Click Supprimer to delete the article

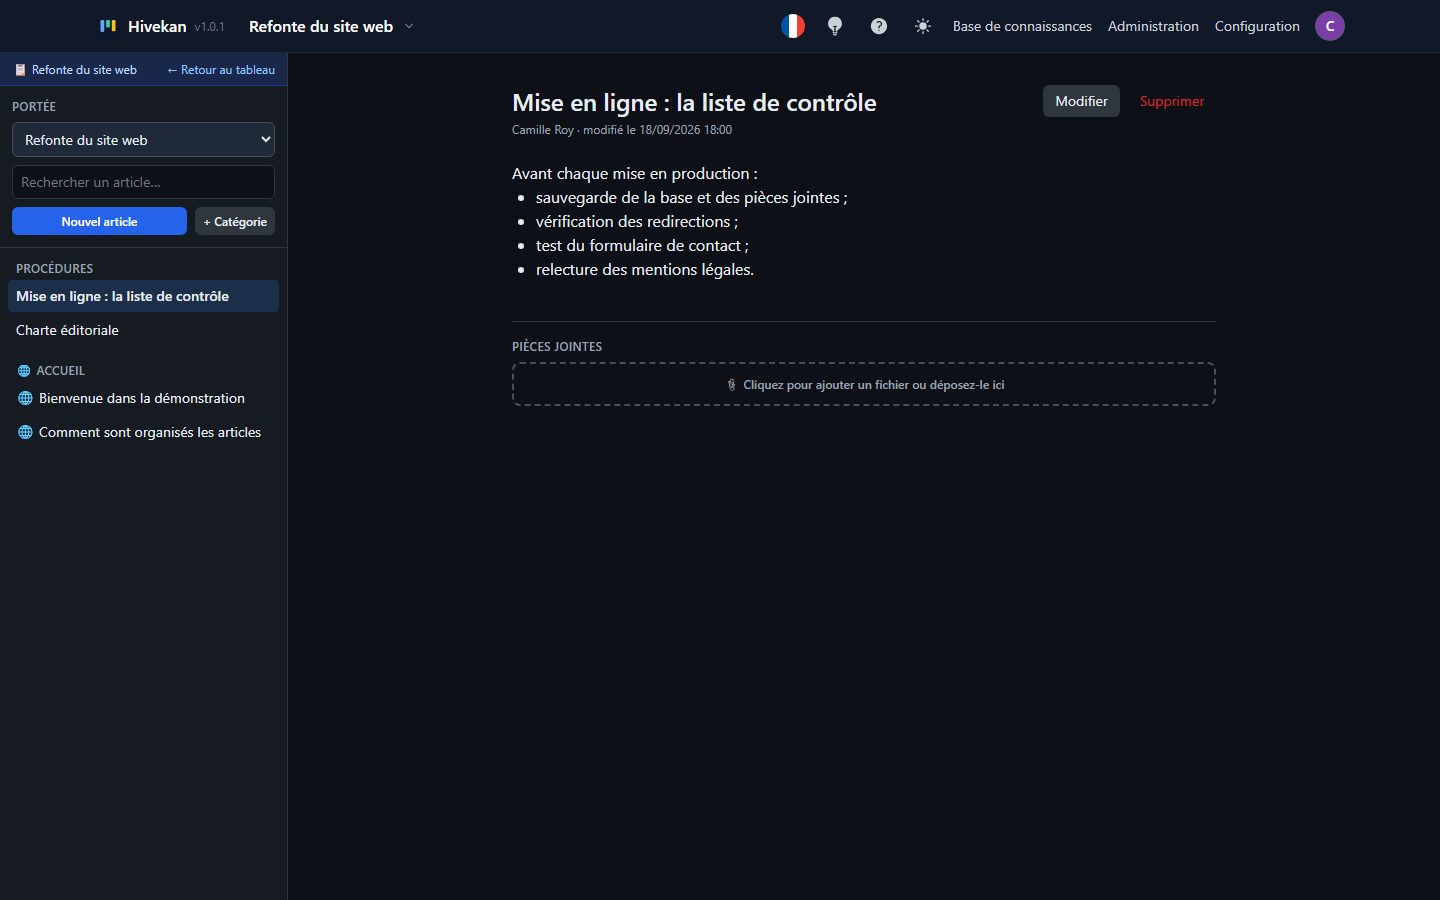[1172, 101]
